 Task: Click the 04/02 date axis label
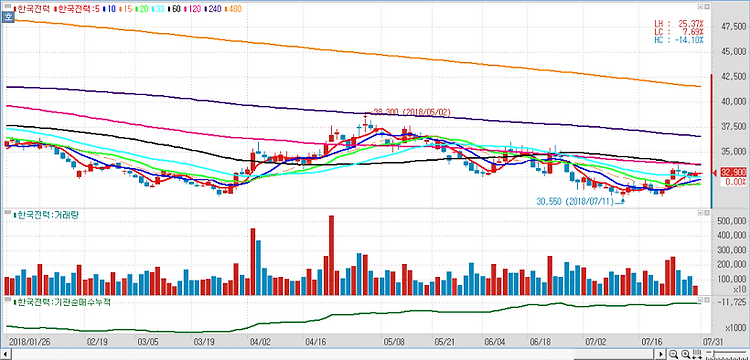pos(261,342)
